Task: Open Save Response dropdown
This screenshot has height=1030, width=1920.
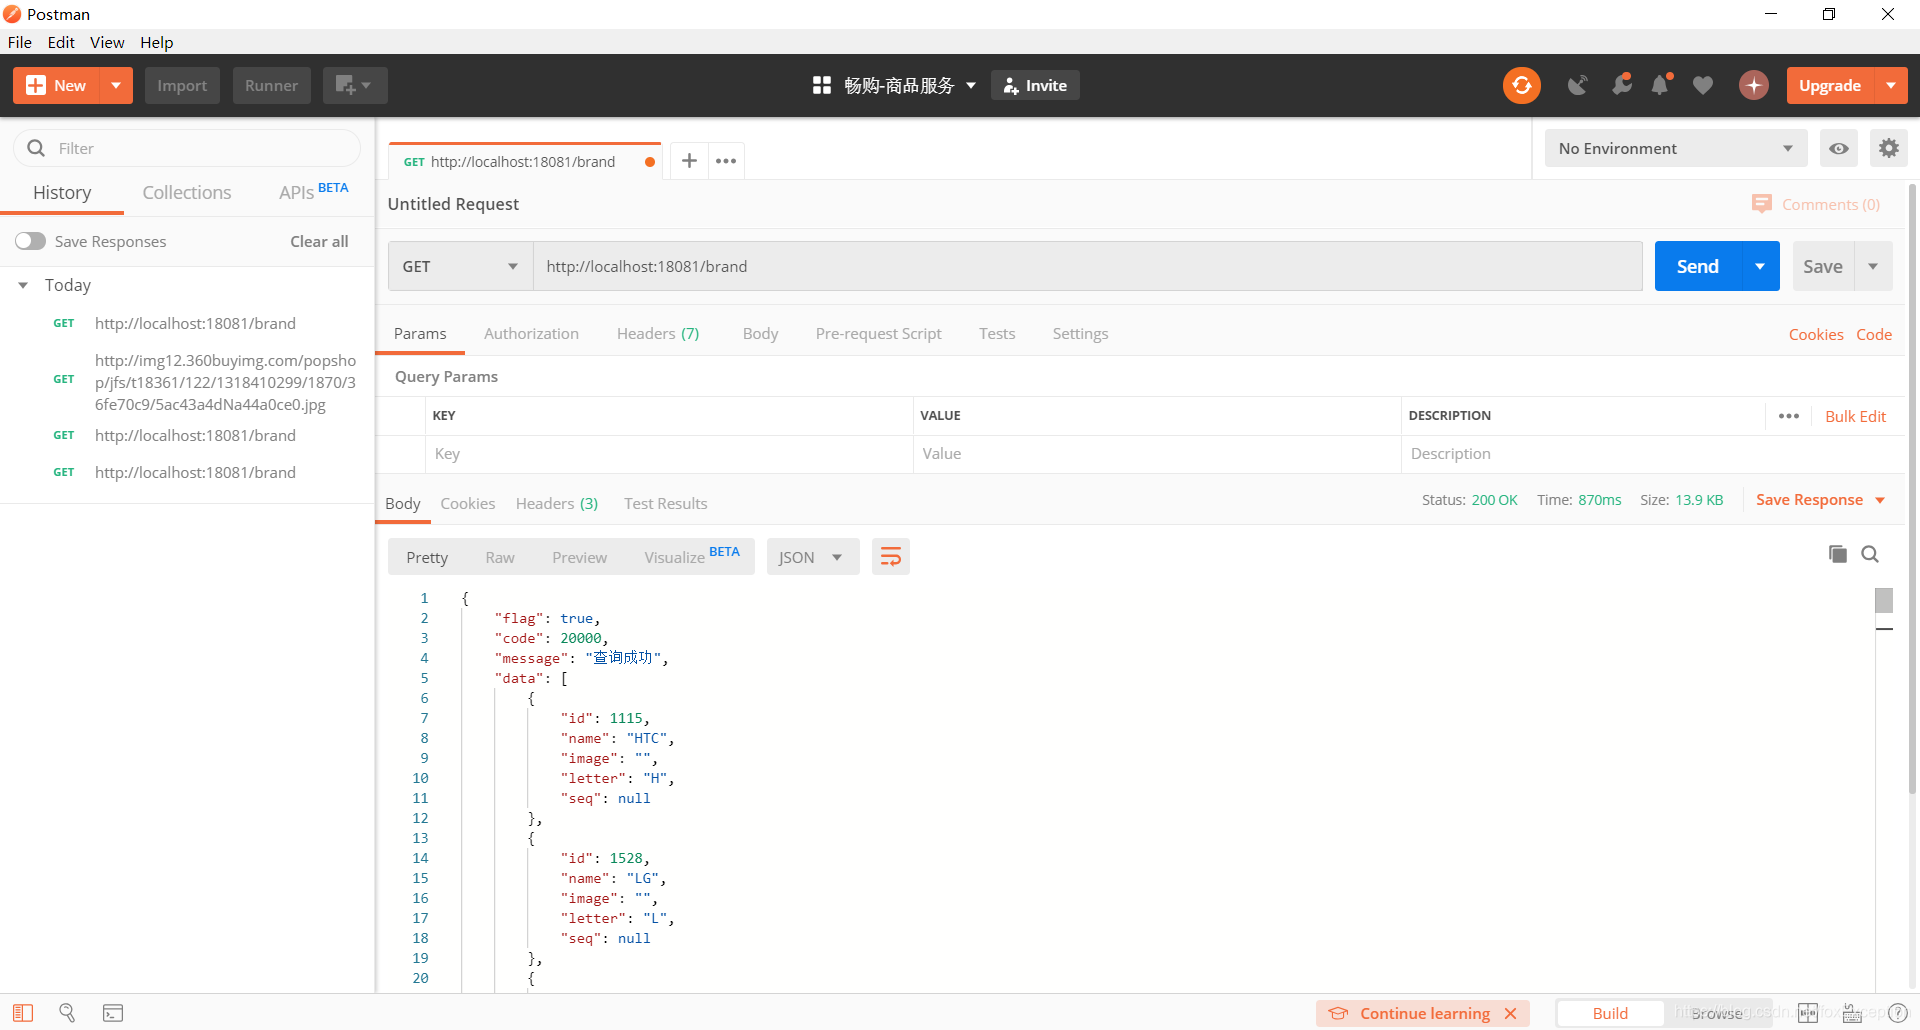Action: (x=1820, y=499)
